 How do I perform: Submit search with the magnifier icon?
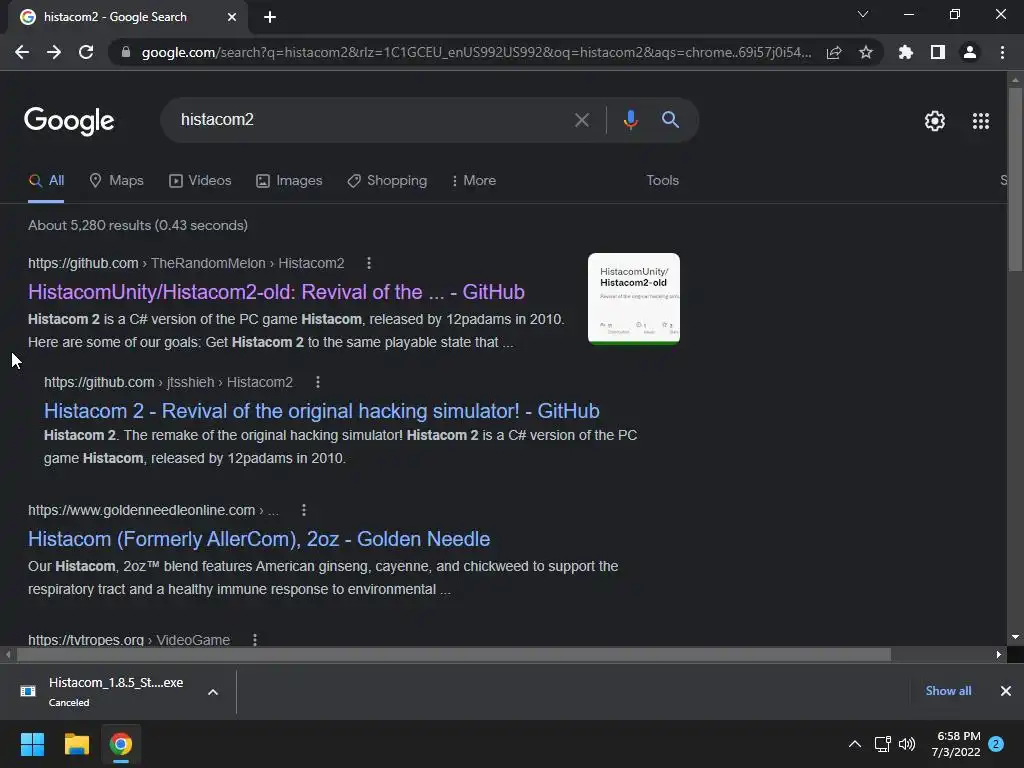click(x=670, y=120)
